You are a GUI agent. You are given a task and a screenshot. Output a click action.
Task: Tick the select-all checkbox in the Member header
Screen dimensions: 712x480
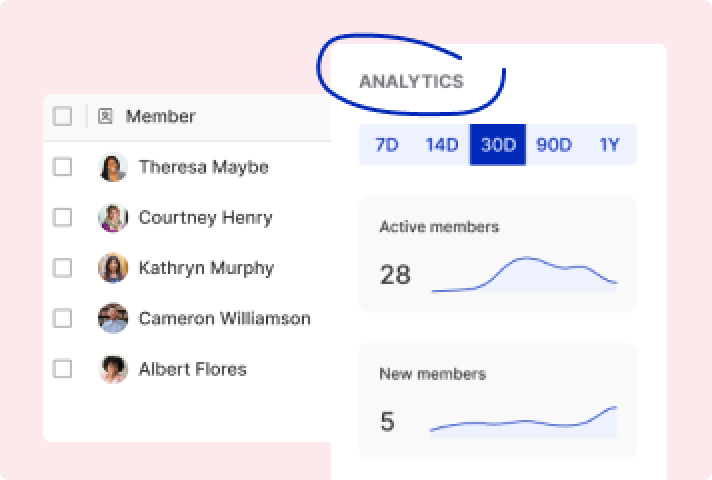click(62, 116)
